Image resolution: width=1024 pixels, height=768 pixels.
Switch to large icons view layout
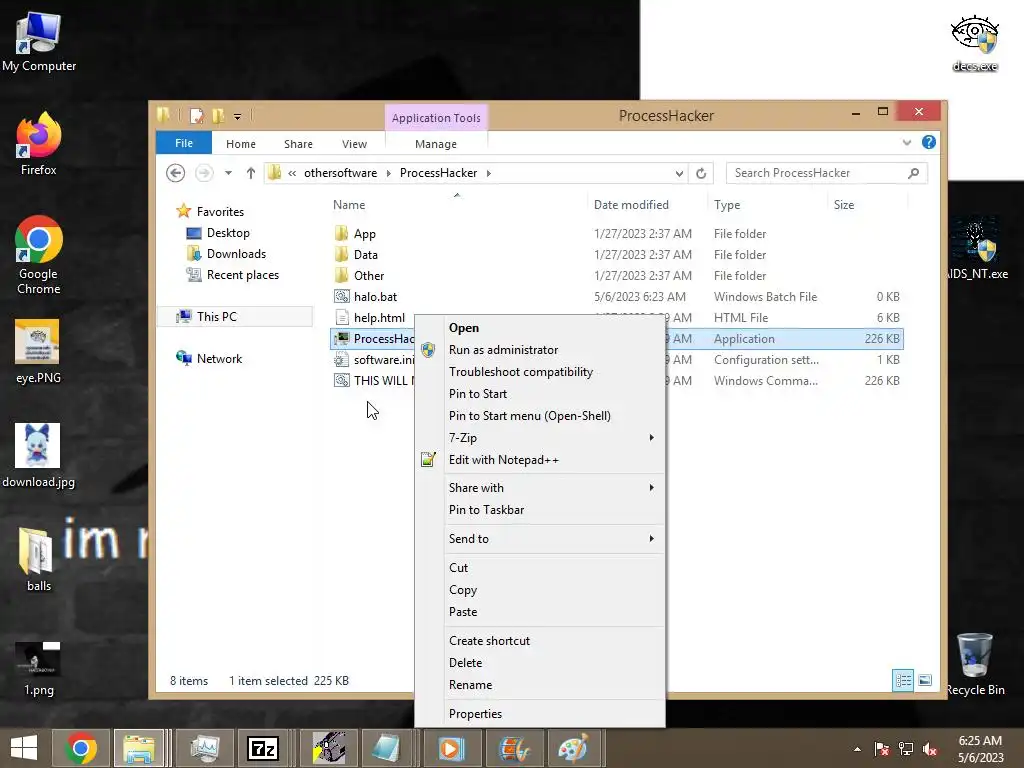pyautogui.click(x=925, y=680)
